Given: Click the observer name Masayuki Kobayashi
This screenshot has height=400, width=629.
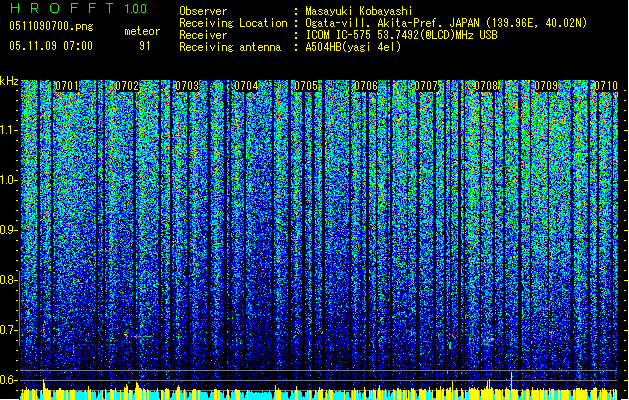Looking at the screenshot, I should pos(359,11).
